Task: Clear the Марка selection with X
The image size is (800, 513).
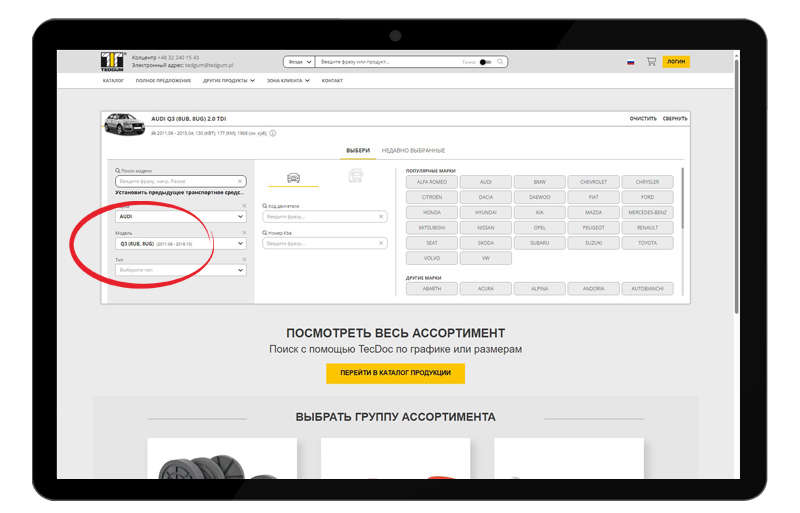Action: (x=244, y=206)
